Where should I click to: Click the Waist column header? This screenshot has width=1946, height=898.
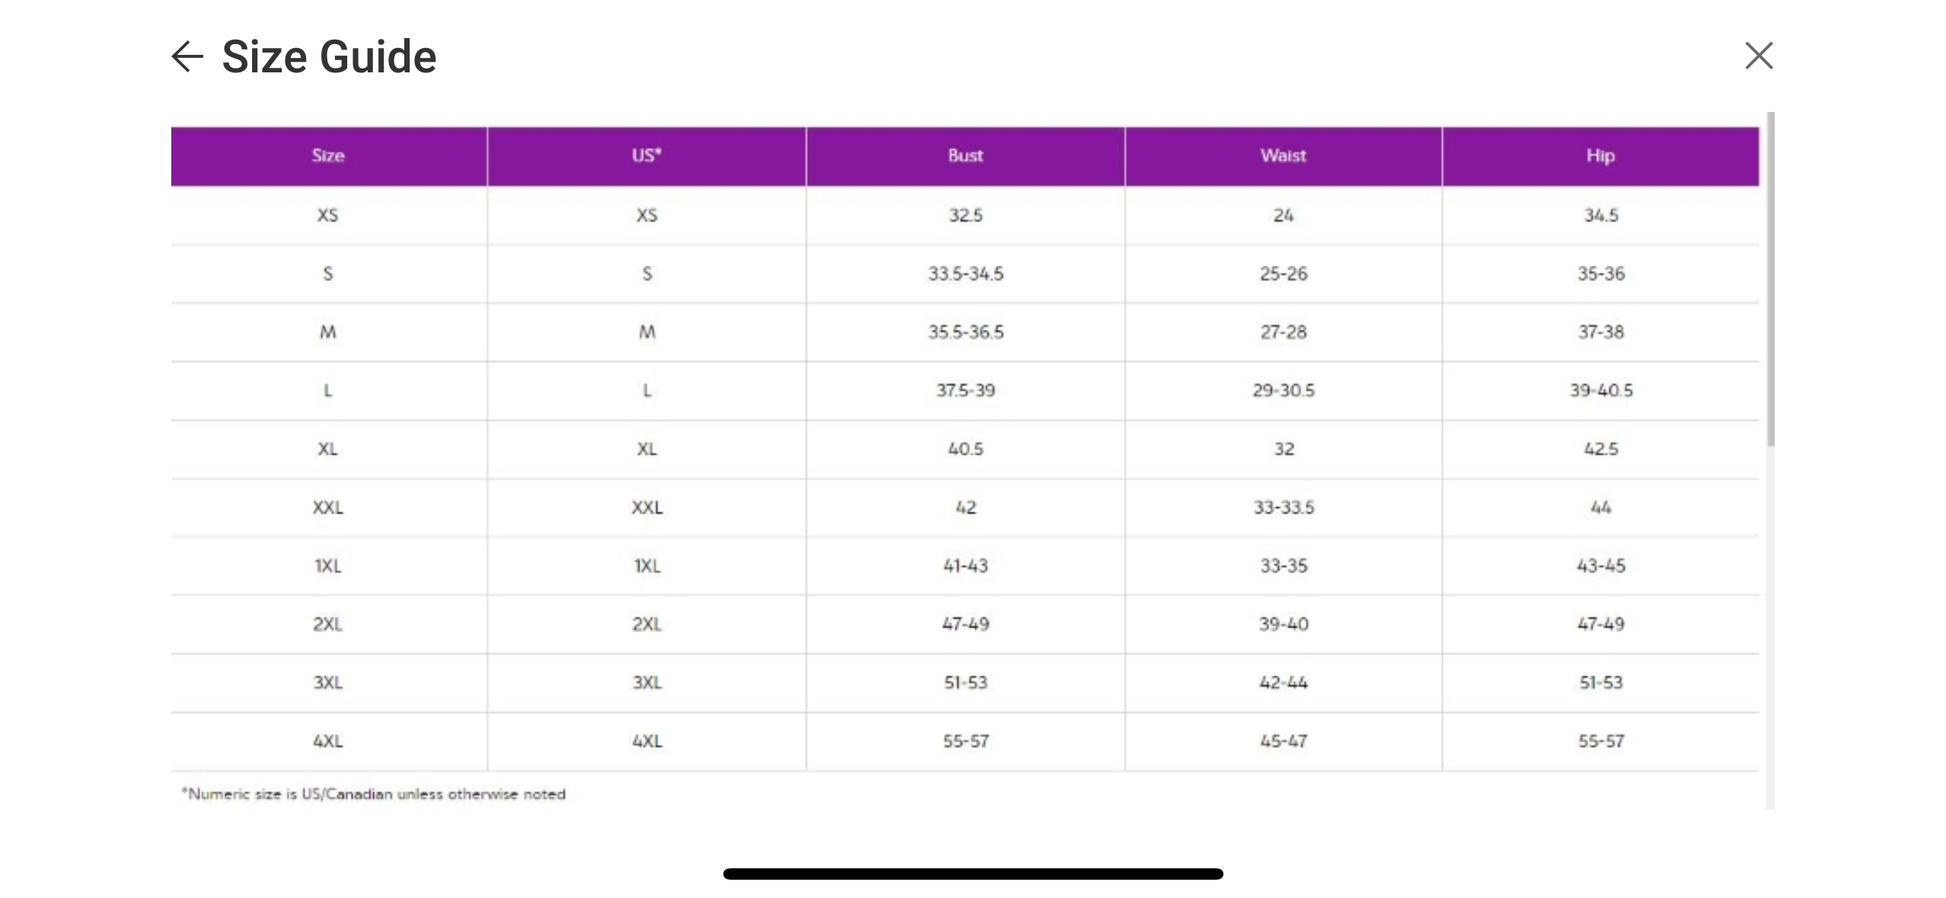coord(1283,156)
